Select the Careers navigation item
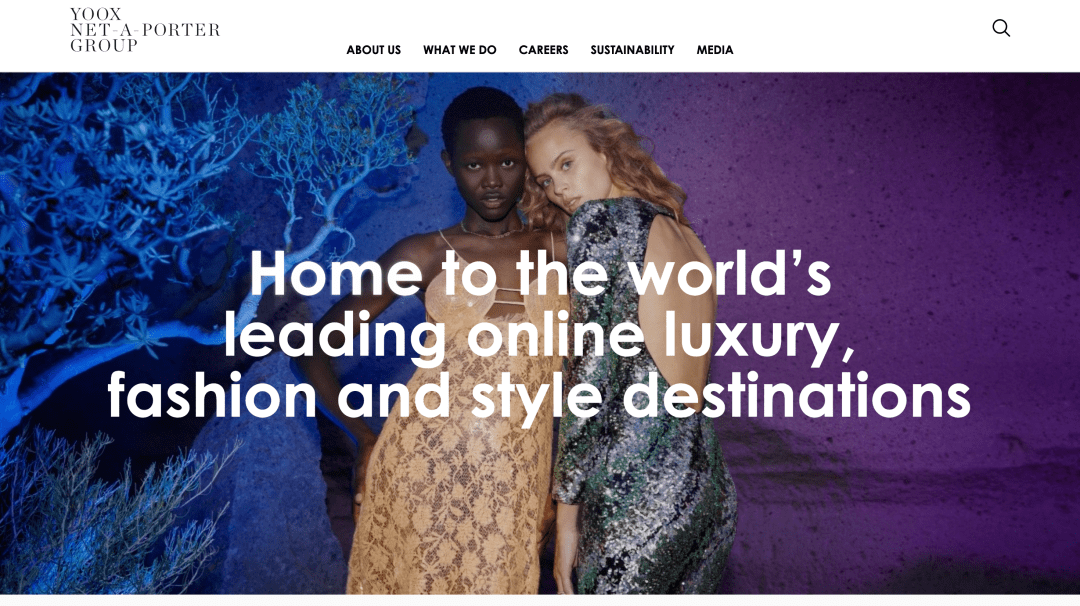The height and width of the screenshot is (606, 1080). [543, 50]
